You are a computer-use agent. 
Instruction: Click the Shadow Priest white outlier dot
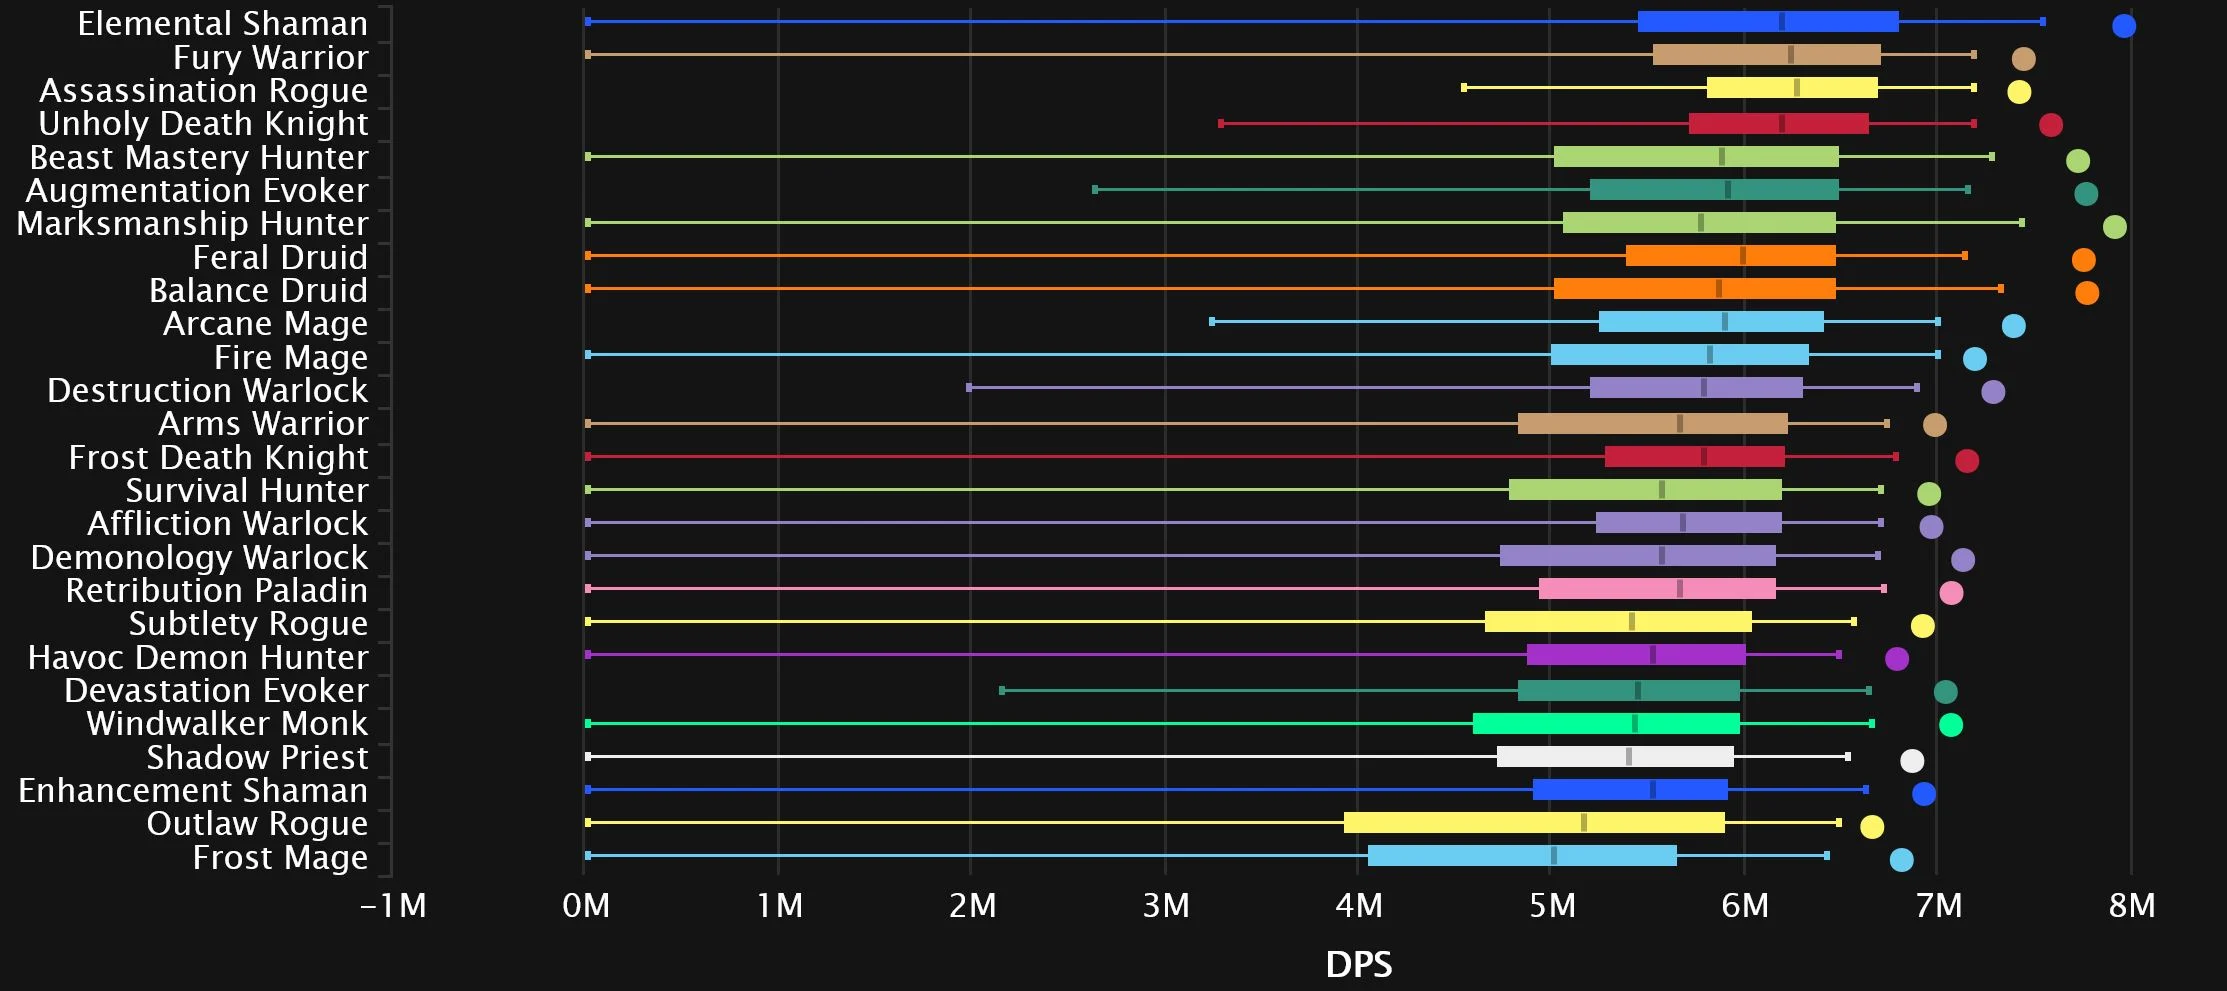coord(1911,761)
